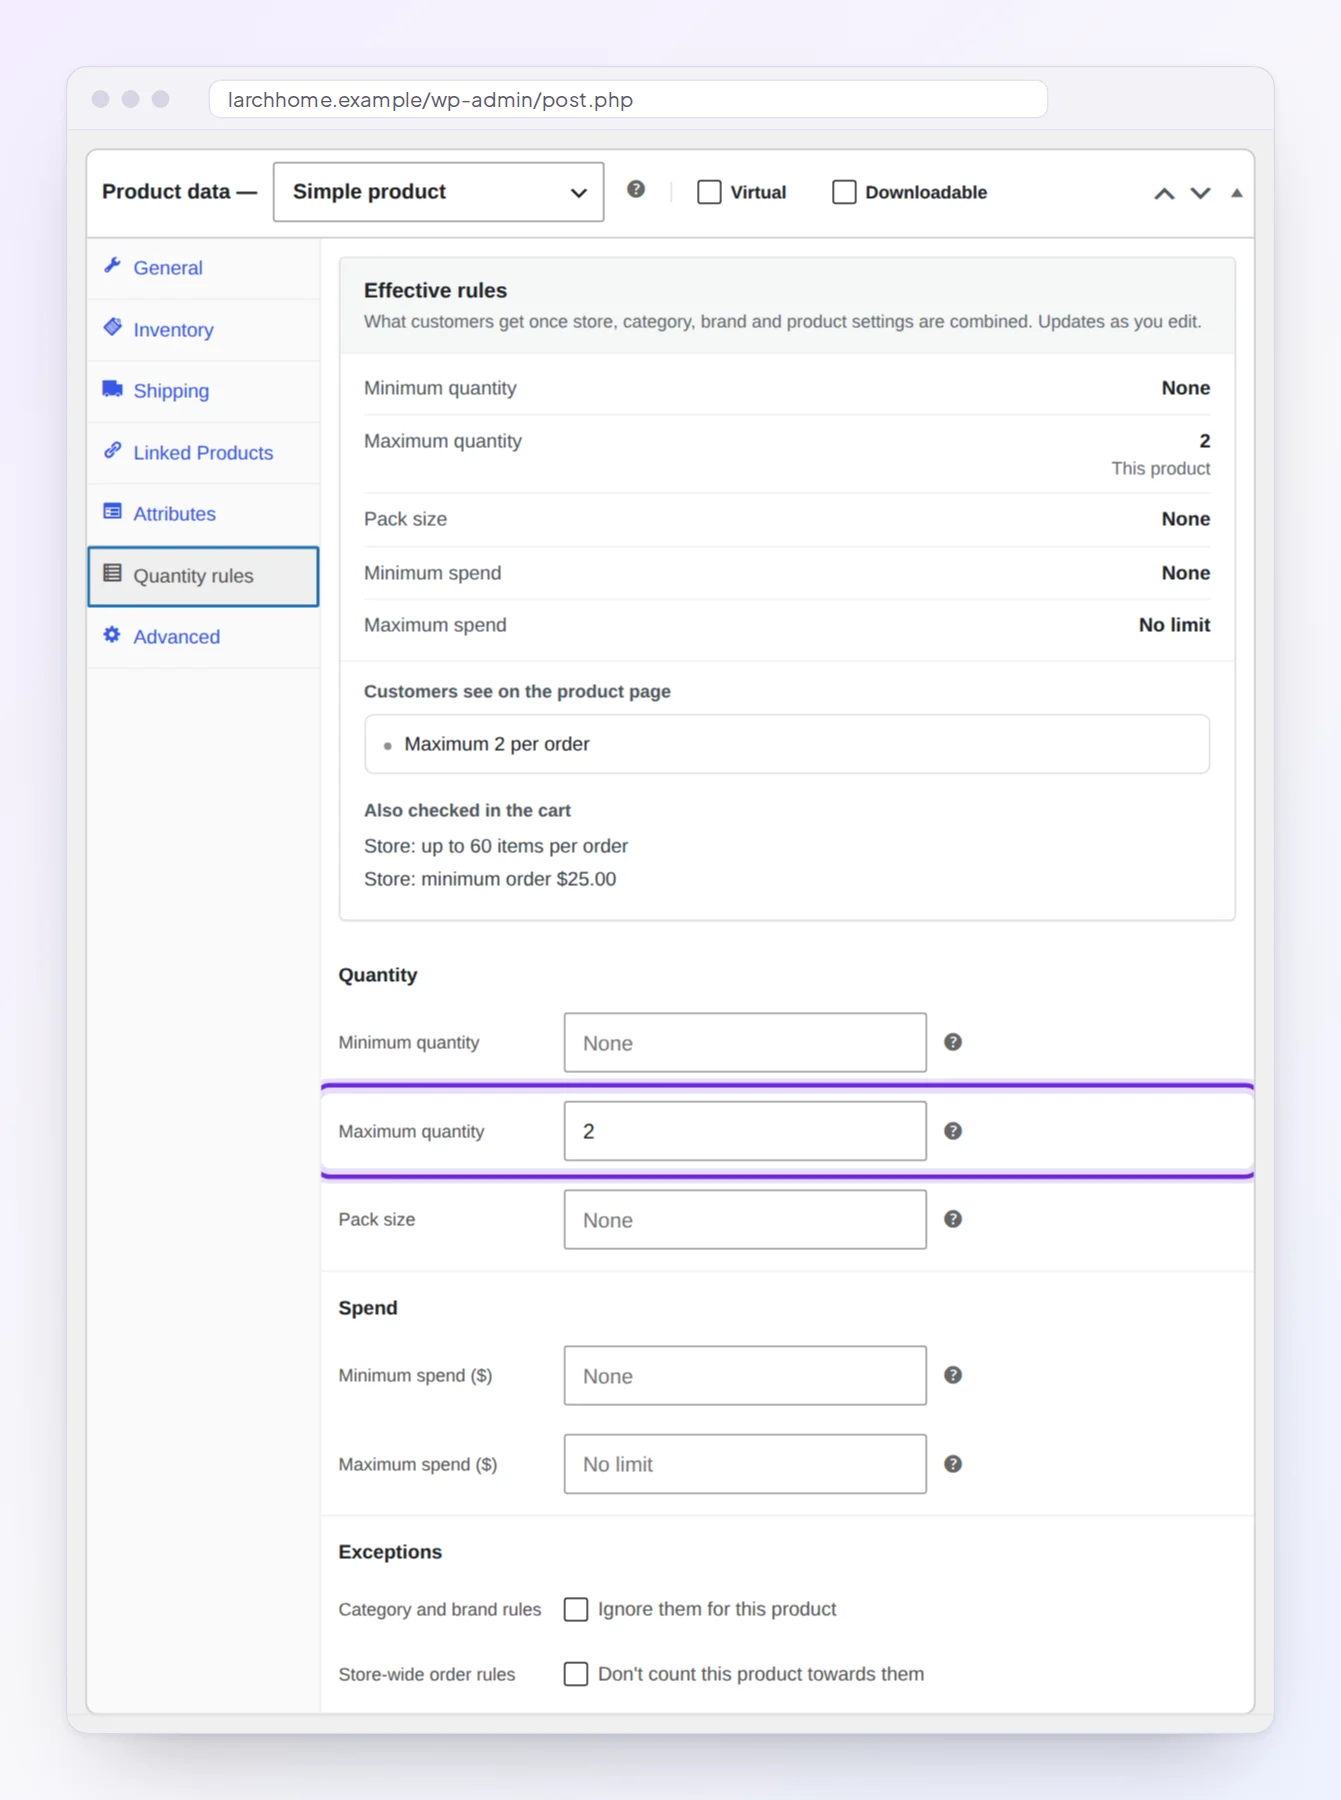Click the Quantity rules table icon

pyautogui.click(x=112, y=574)
